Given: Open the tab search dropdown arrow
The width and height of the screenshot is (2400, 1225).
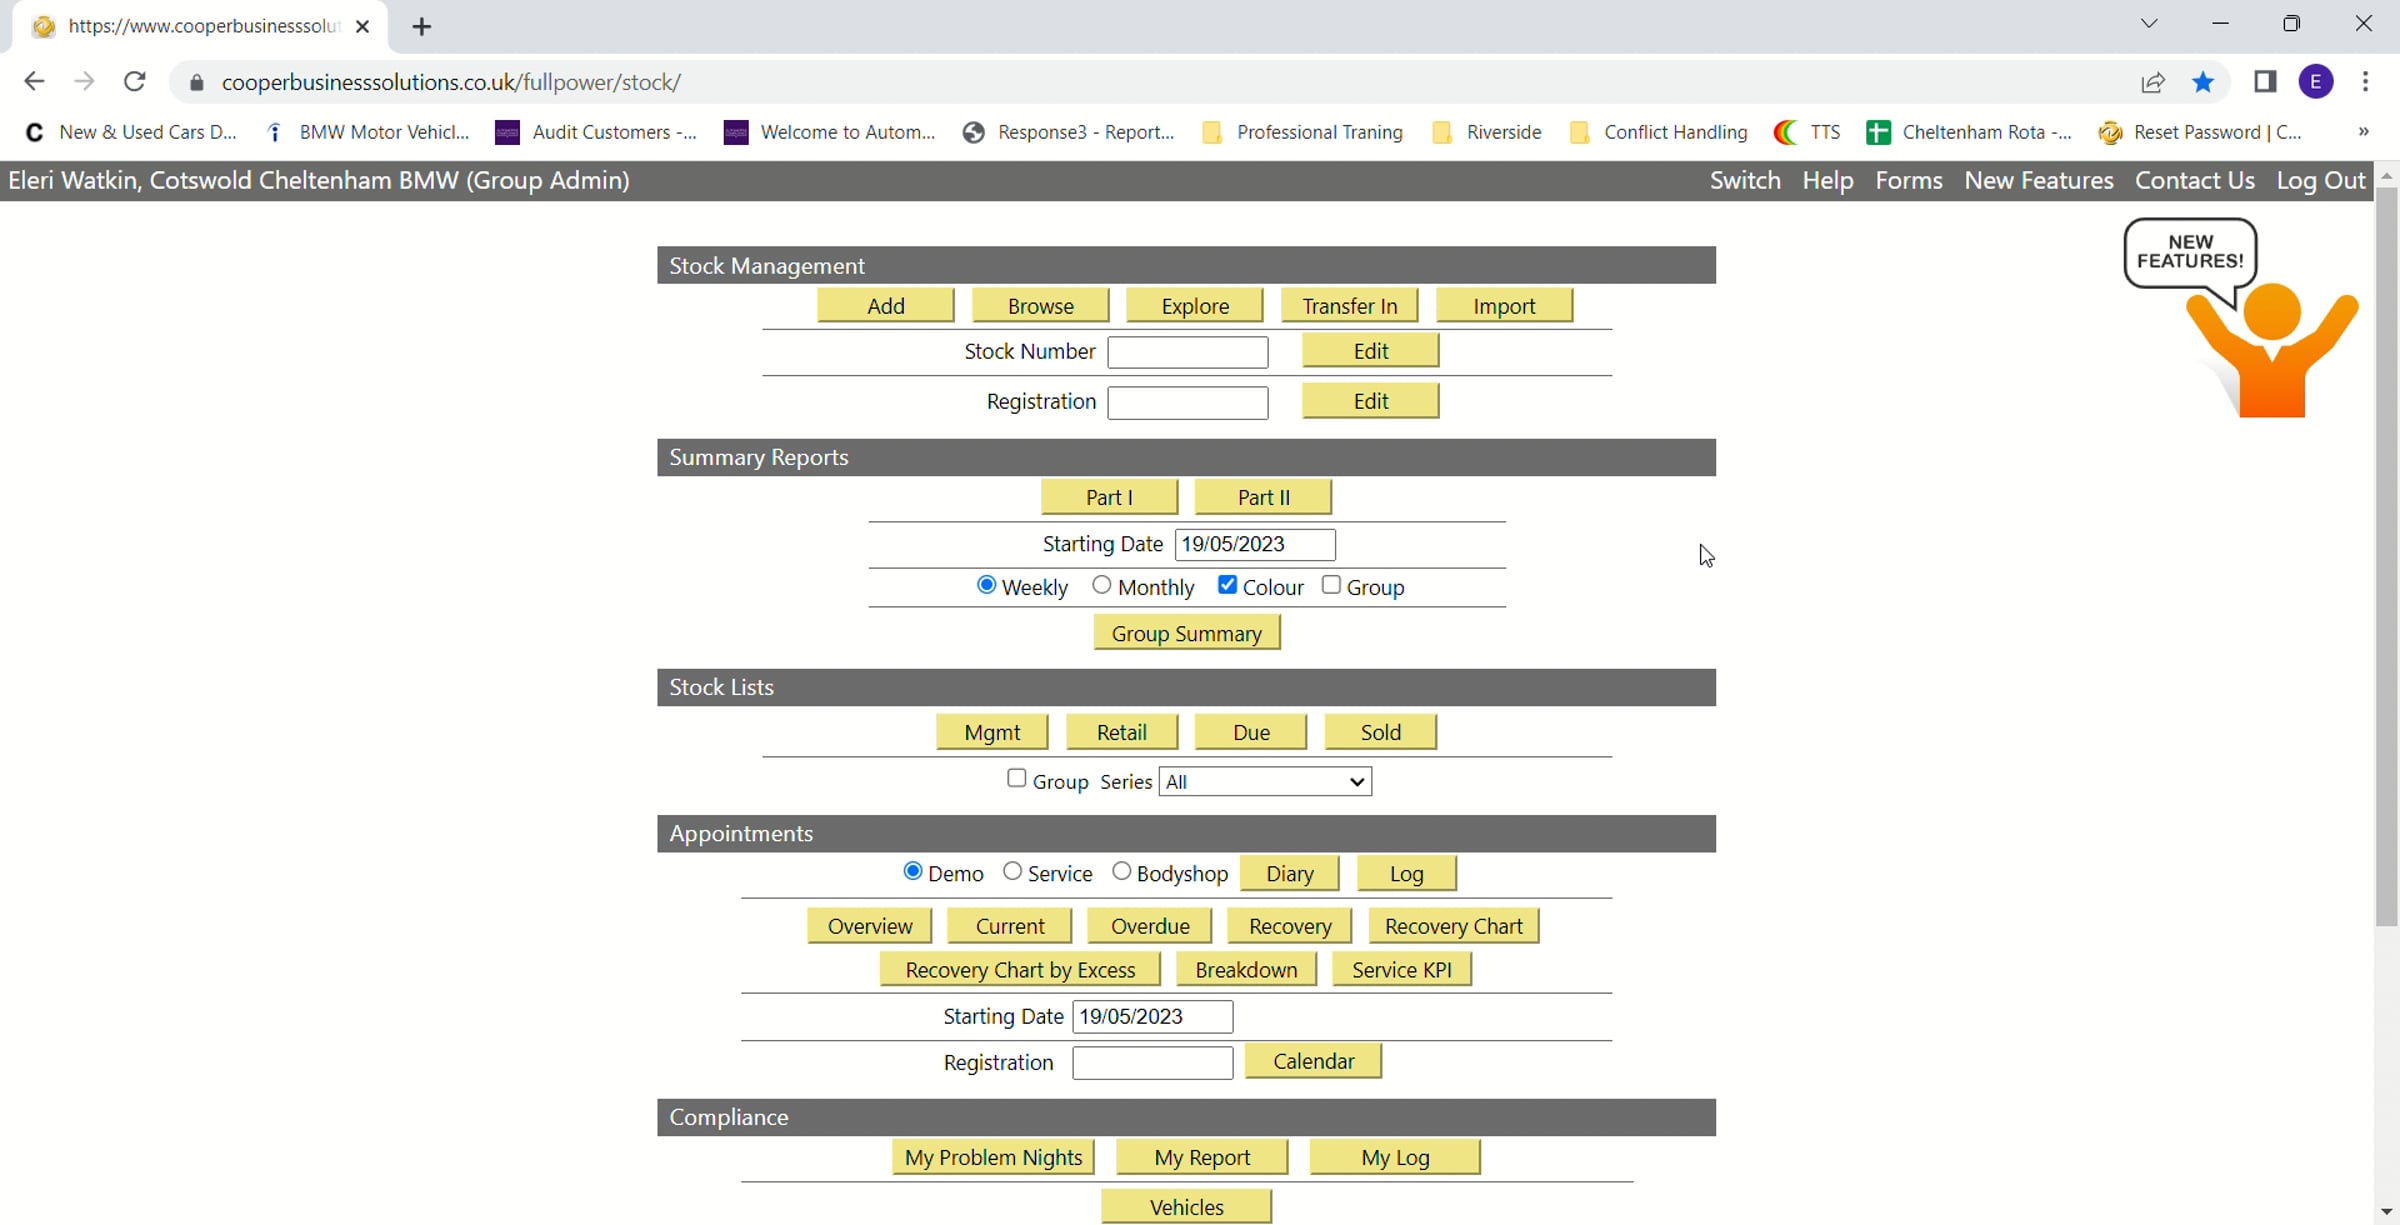Looking at the screenshot, I should [x=2149, y=24].
